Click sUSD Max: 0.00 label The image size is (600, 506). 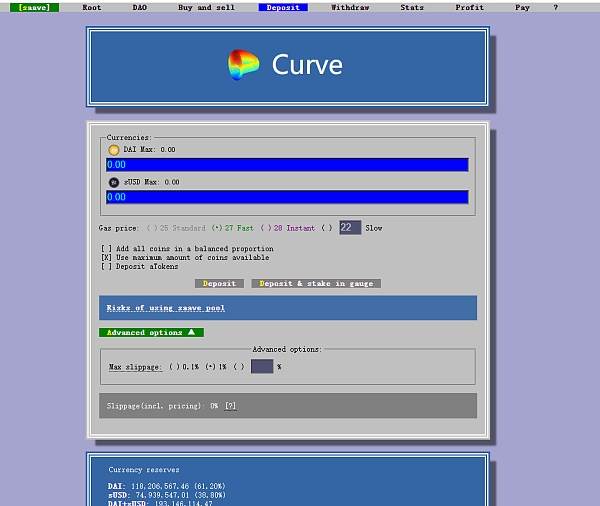pos(152,182)
